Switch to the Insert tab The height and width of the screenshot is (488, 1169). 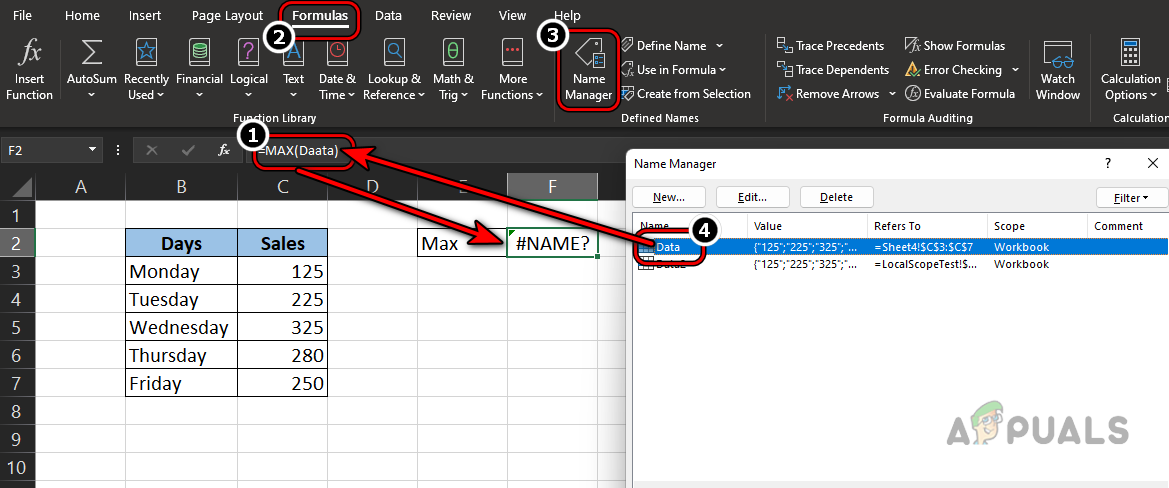145,15
